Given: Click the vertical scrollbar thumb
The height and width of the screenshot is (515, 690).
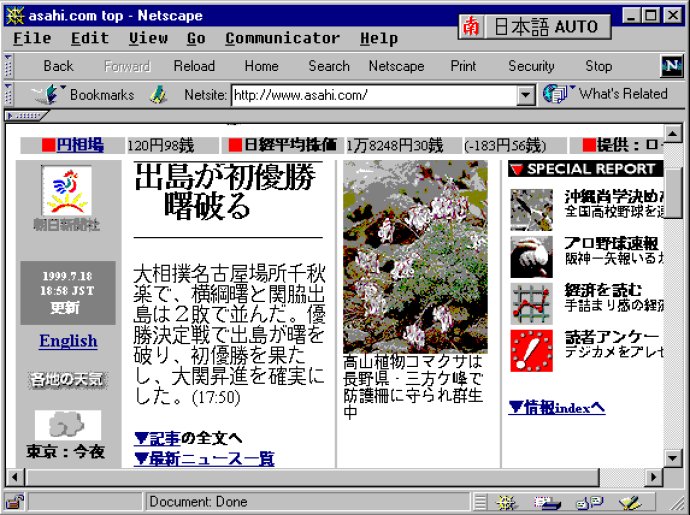Looking at the screenshot, I should tap(673, 192).
